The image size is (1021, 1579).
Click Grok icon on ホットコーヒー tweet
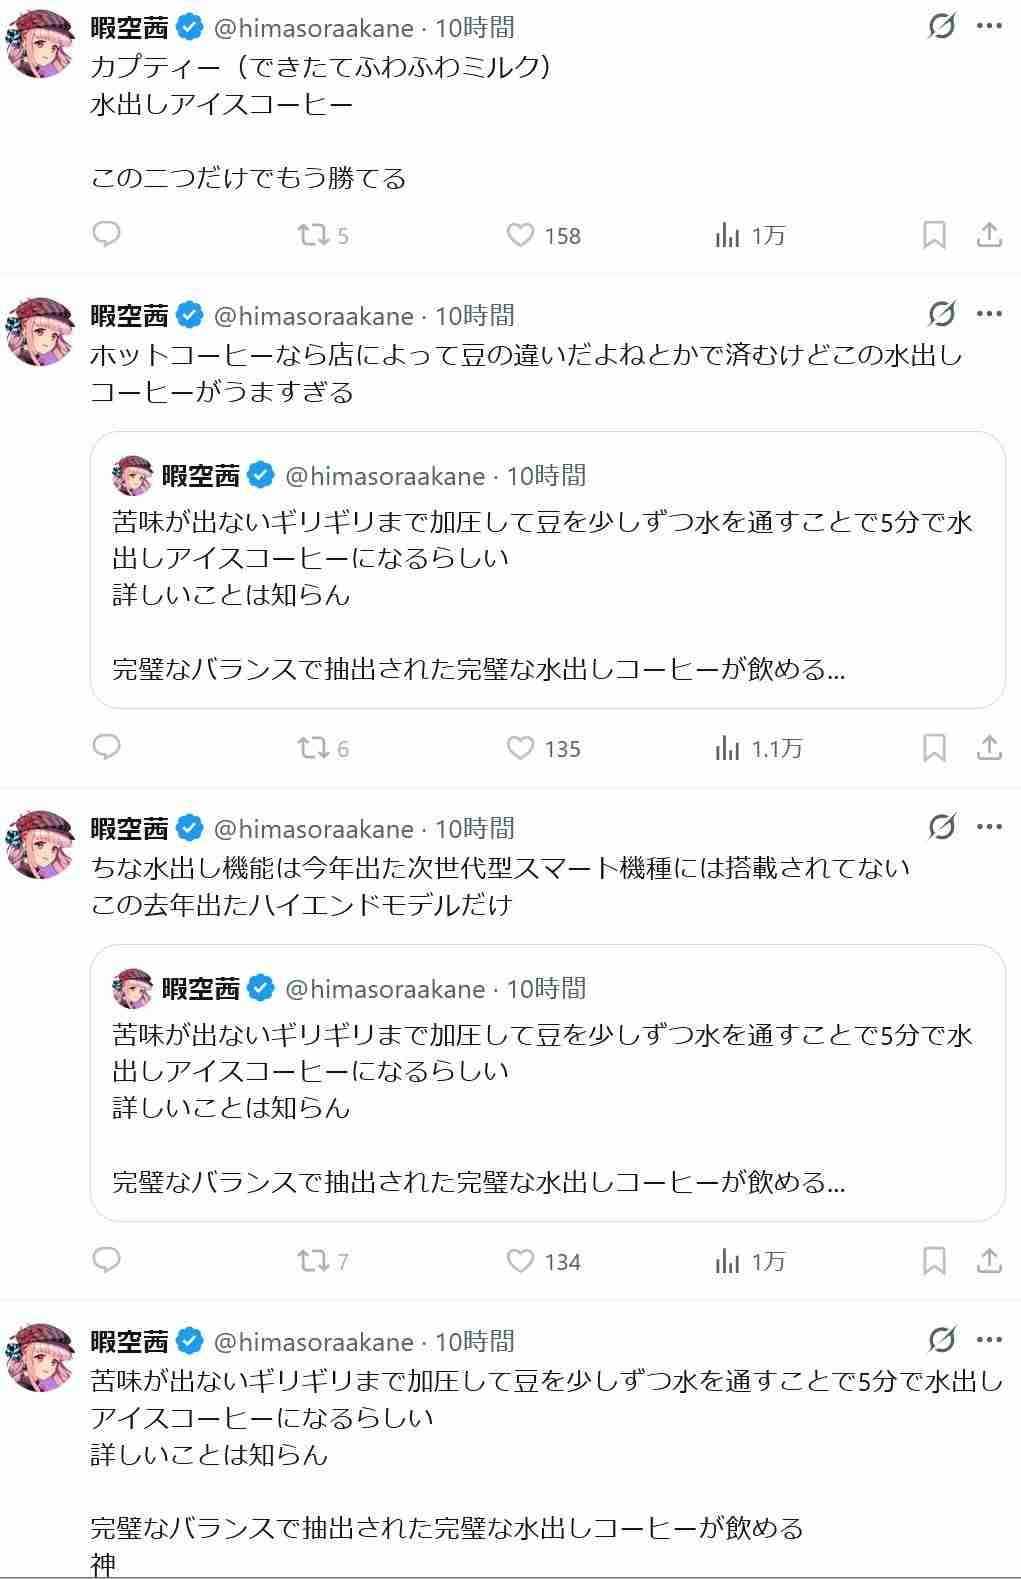941,315
